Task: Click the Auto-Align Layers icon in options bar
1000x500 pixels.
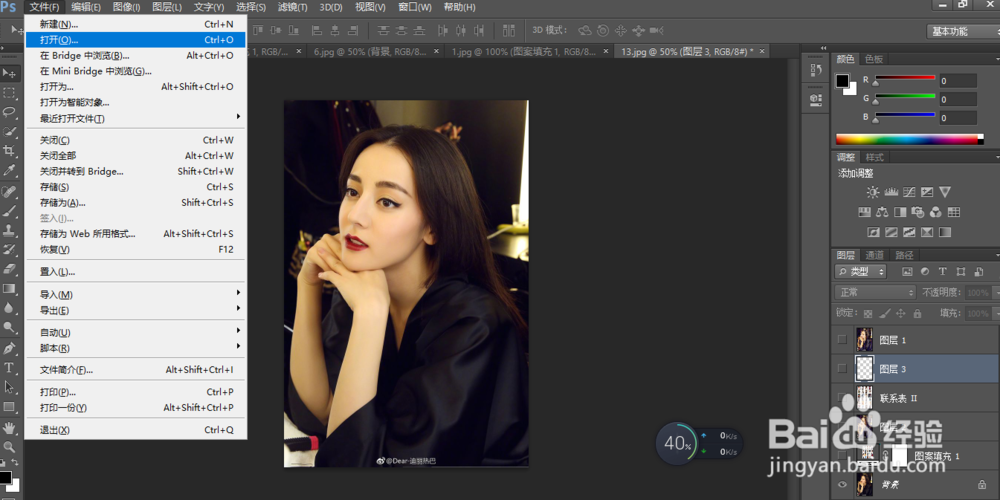Action: pos(509,31)
